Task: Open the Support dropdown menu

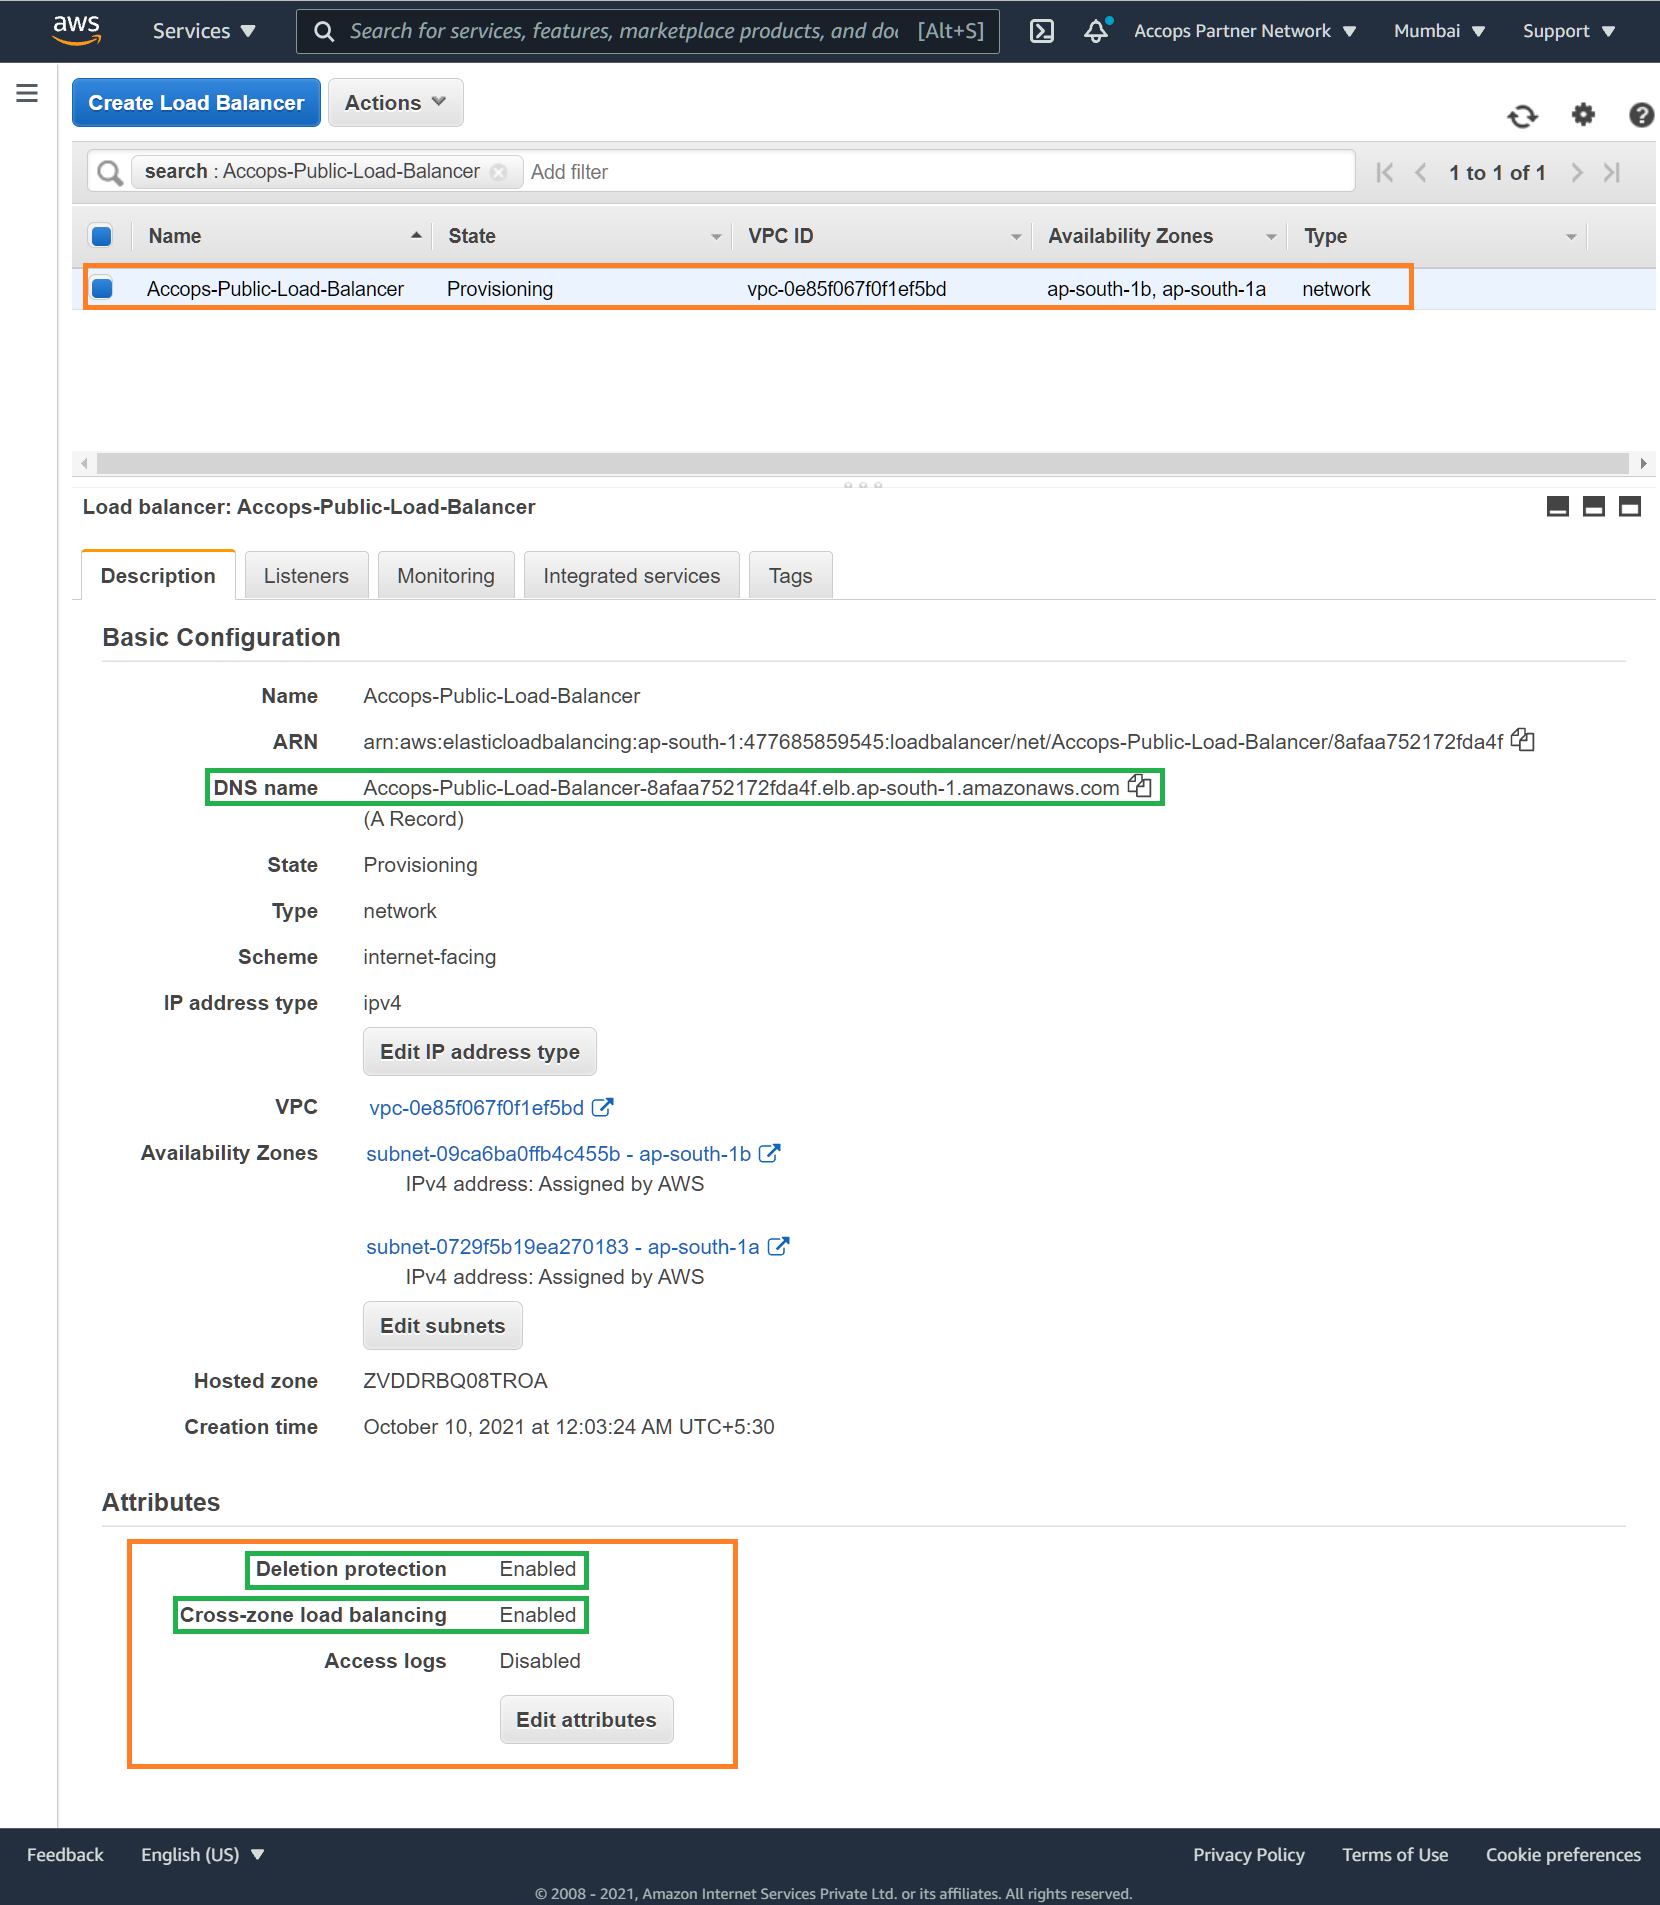Action: [1569, 31]
